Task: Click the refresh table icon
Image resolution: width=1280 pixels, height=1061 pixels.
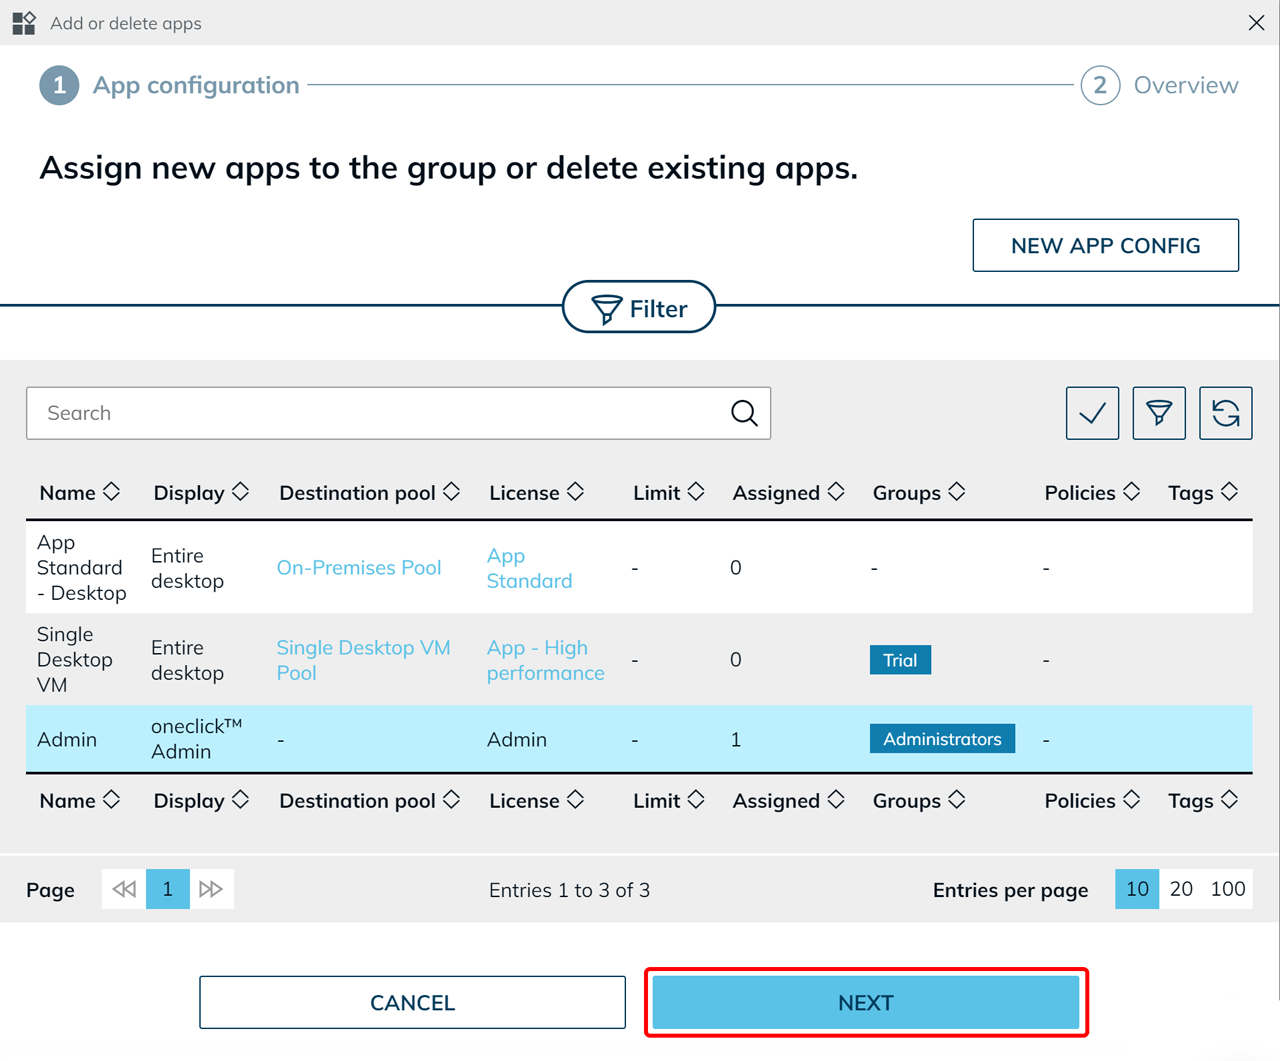Action: 1226,413
